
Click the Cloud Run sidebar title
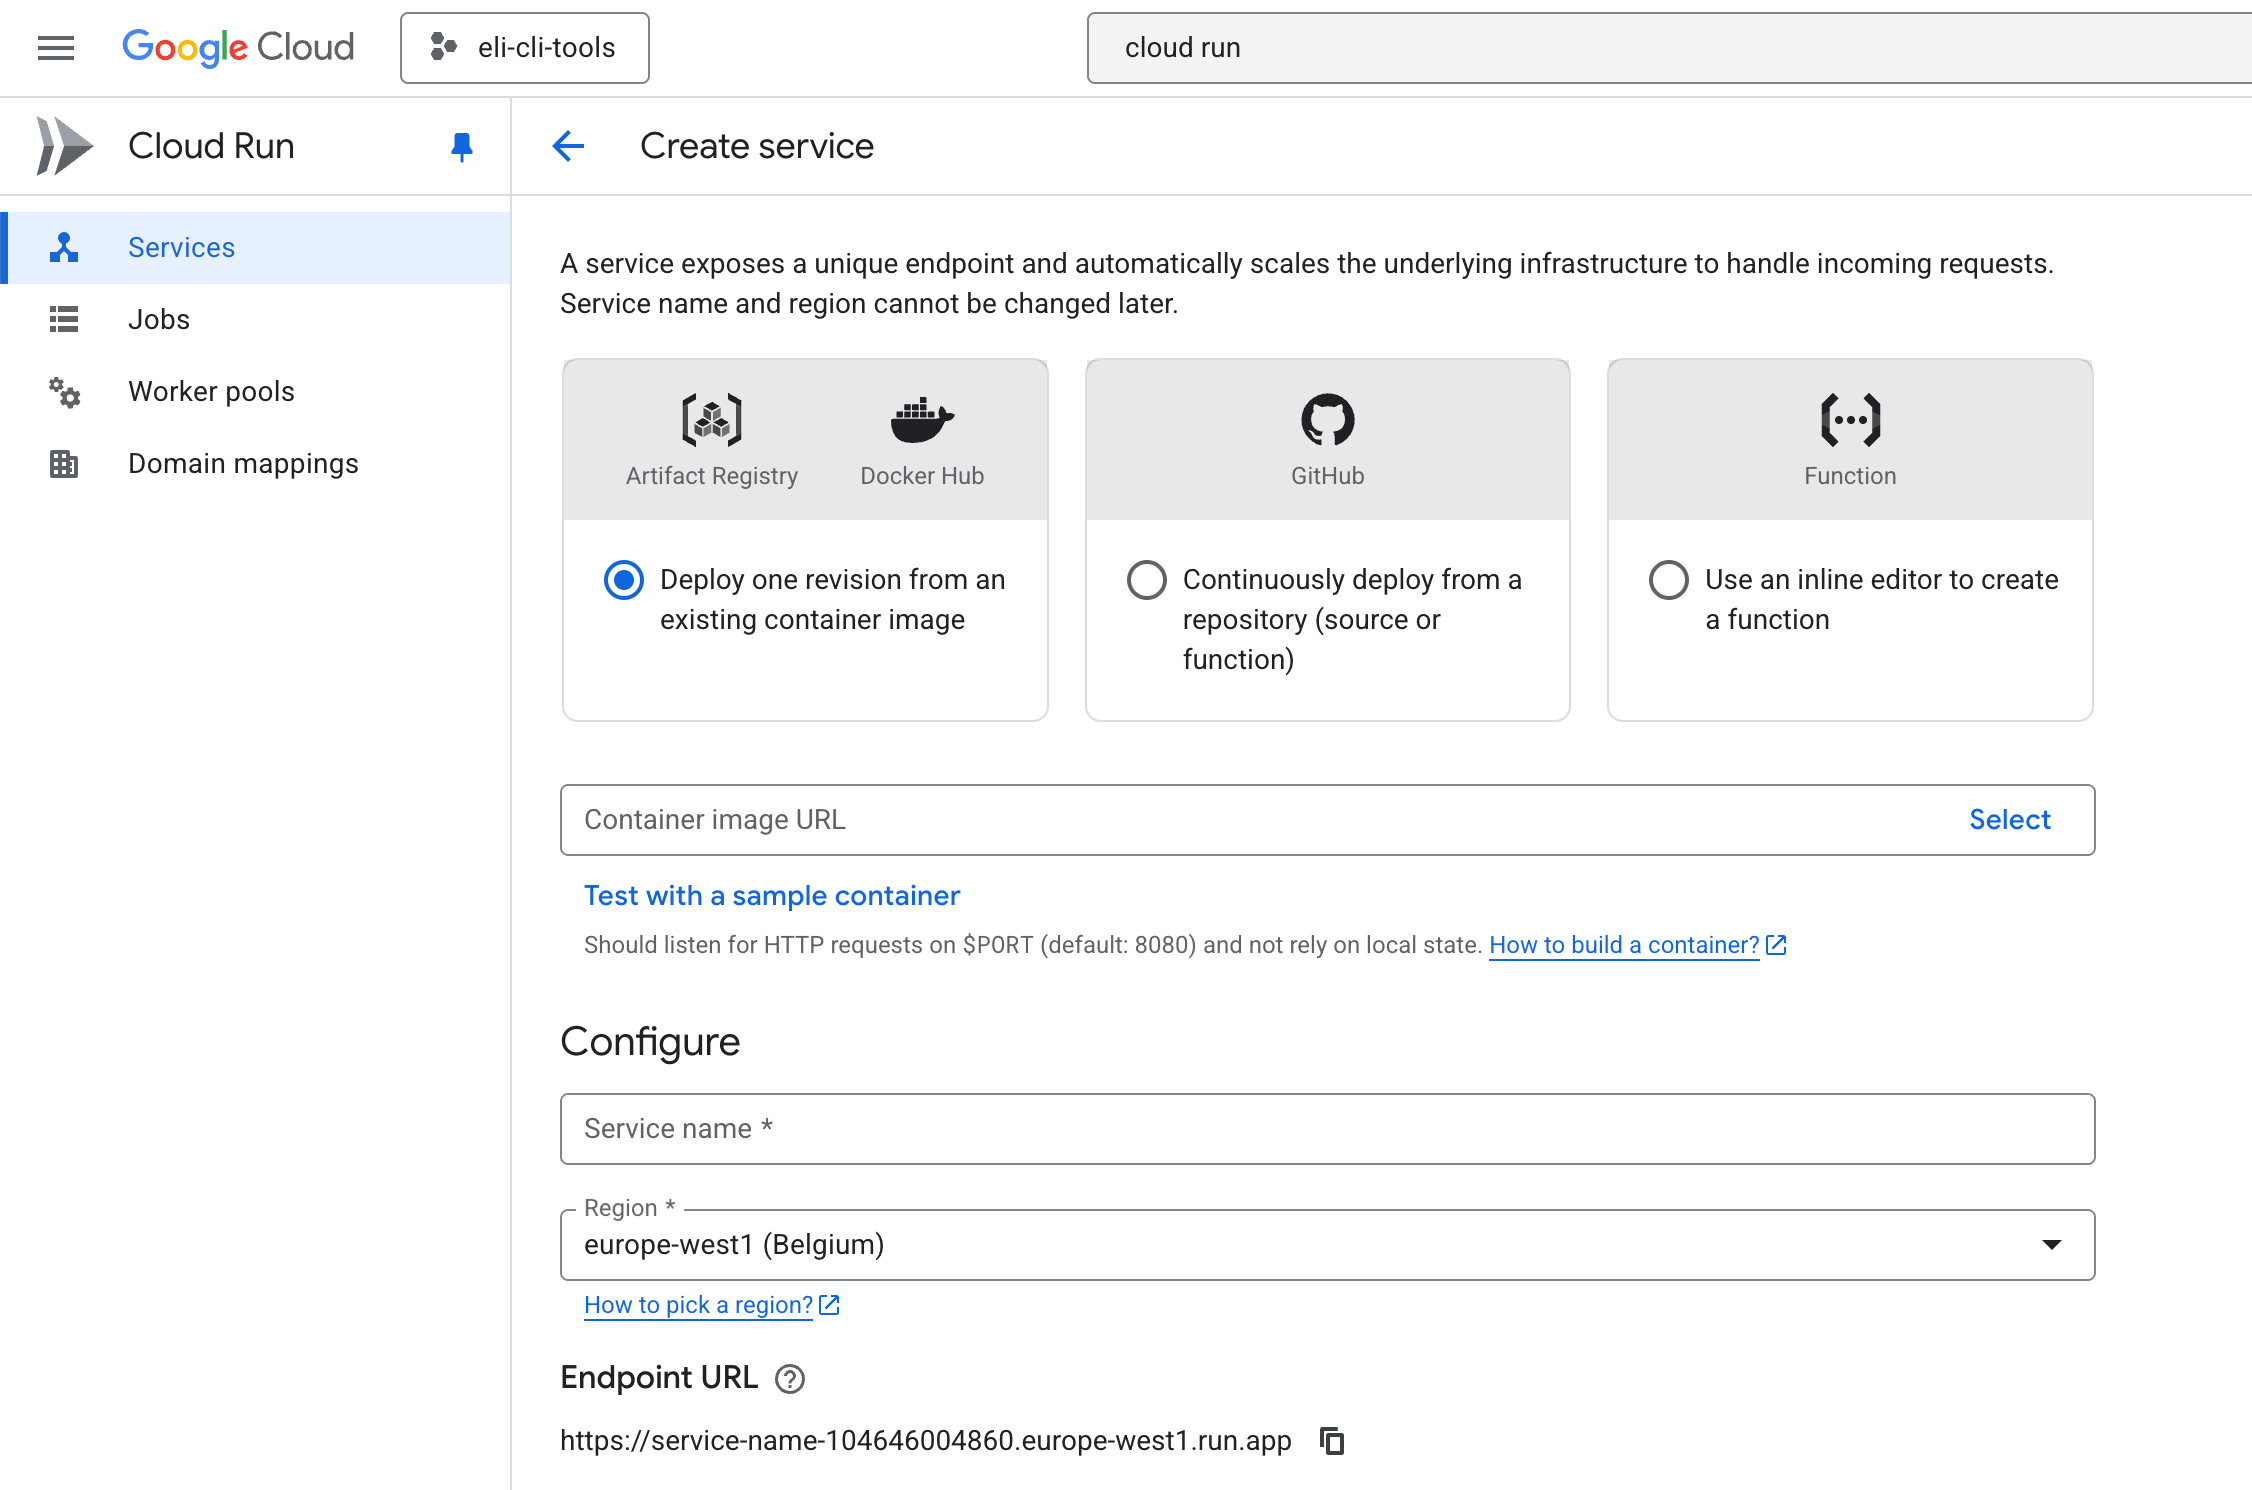click(211, 146)
